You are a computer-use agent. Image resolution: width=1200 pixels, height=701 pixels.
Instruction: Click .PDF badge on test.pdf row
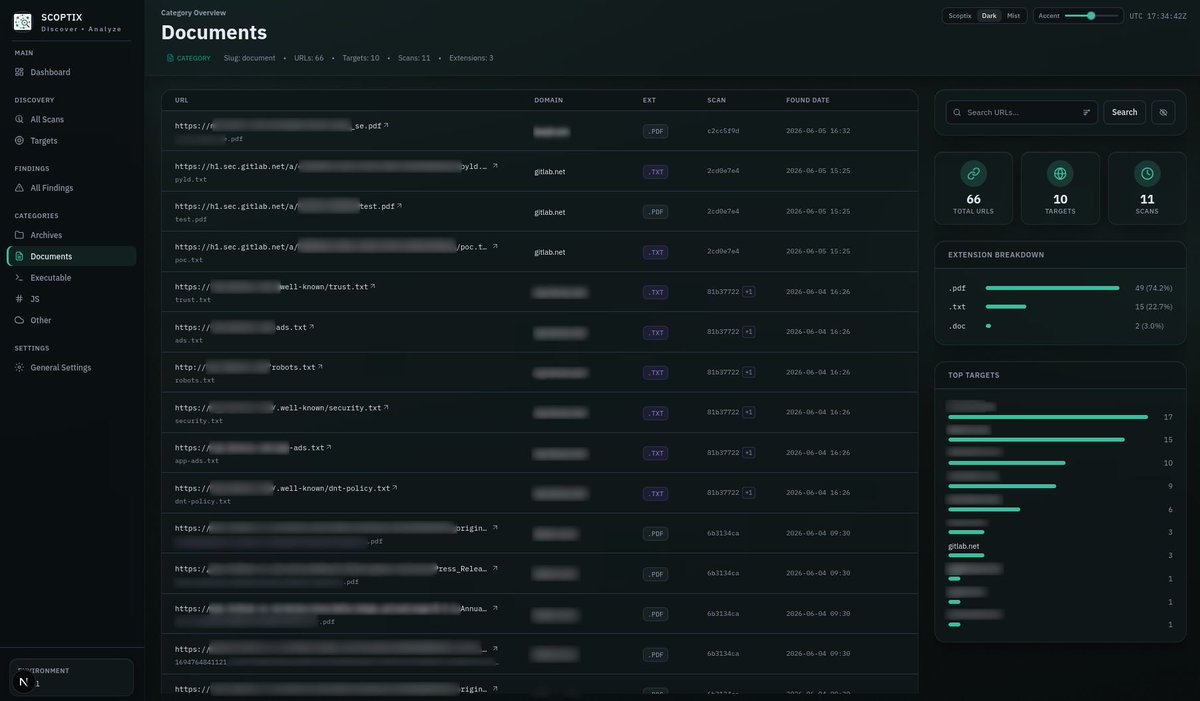[655, 212]
